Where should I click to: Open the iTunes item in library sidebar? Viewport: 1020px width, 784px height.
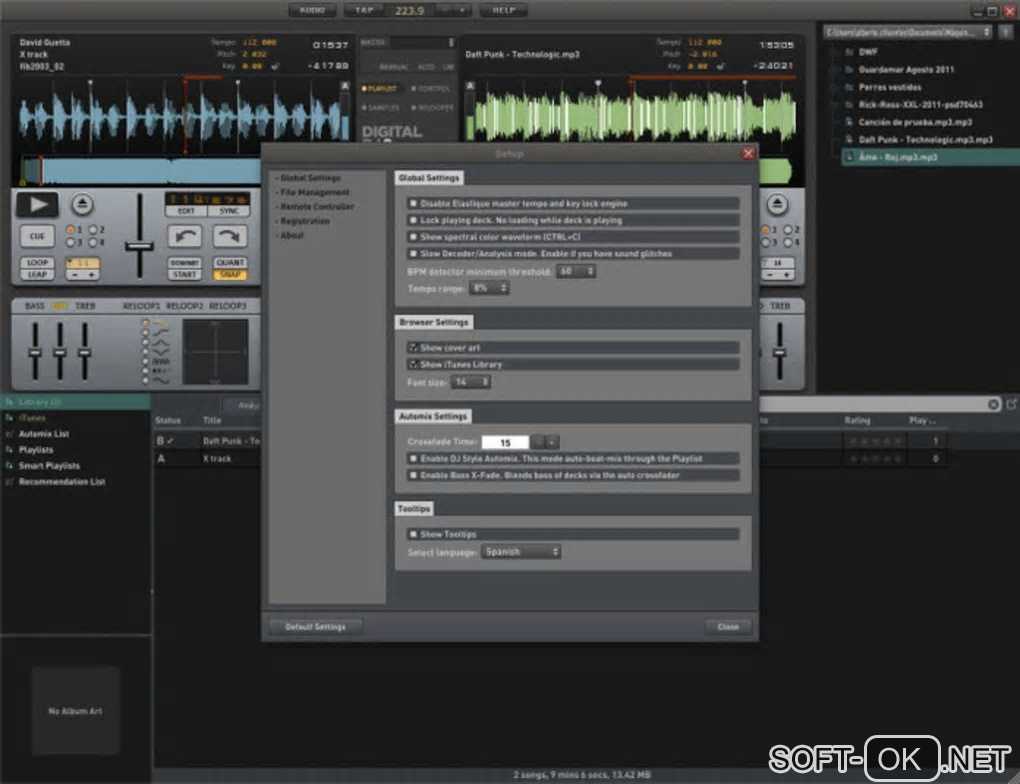[32, 418]
